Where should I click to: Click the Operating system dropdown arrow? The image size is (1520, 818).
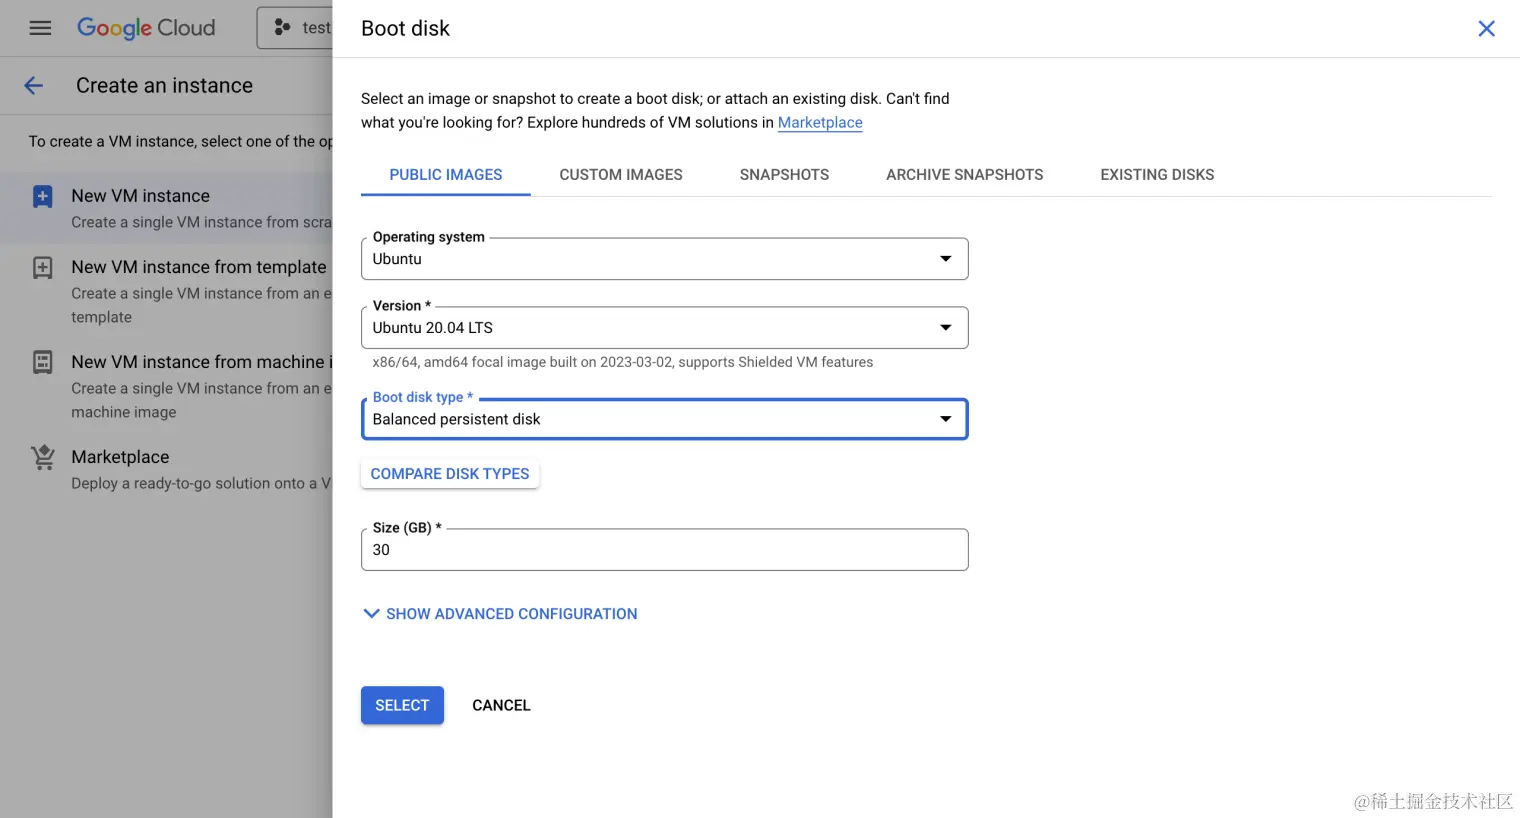[945, 259]
